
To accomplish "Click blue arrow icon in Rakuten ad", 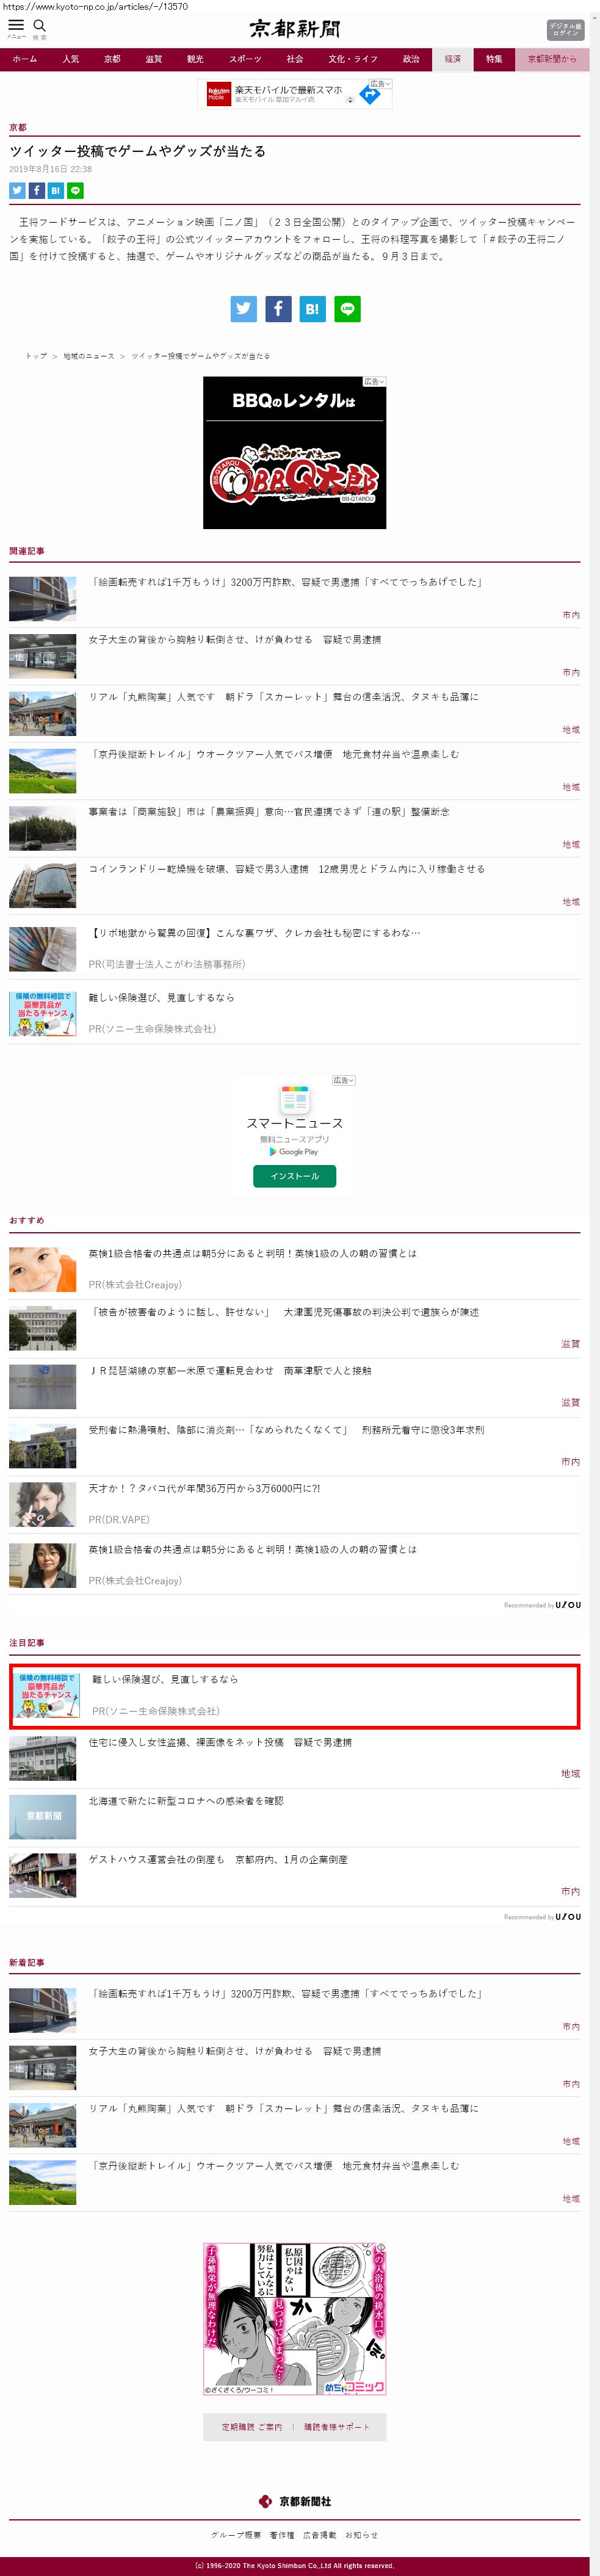I will [x=370, y=96].
